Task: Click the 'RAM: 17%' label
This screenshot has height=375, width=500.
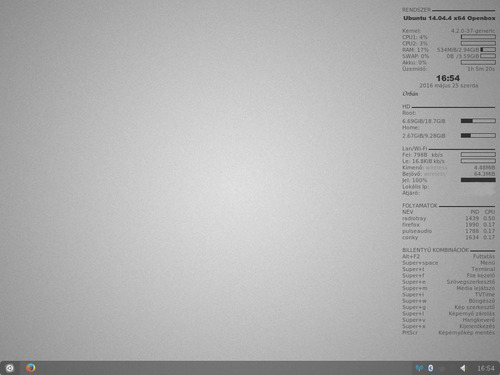Action: click(x=415, y=50)
